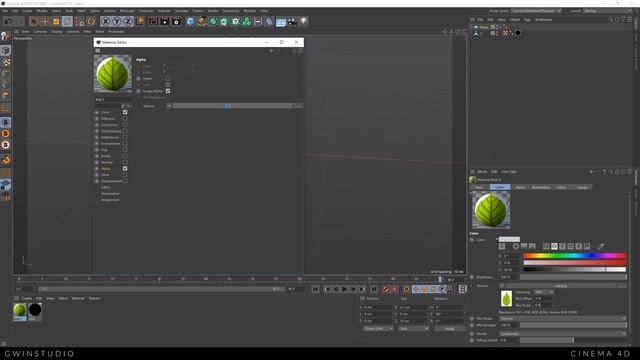Select the Scale tool icon

tap(56, 21)
